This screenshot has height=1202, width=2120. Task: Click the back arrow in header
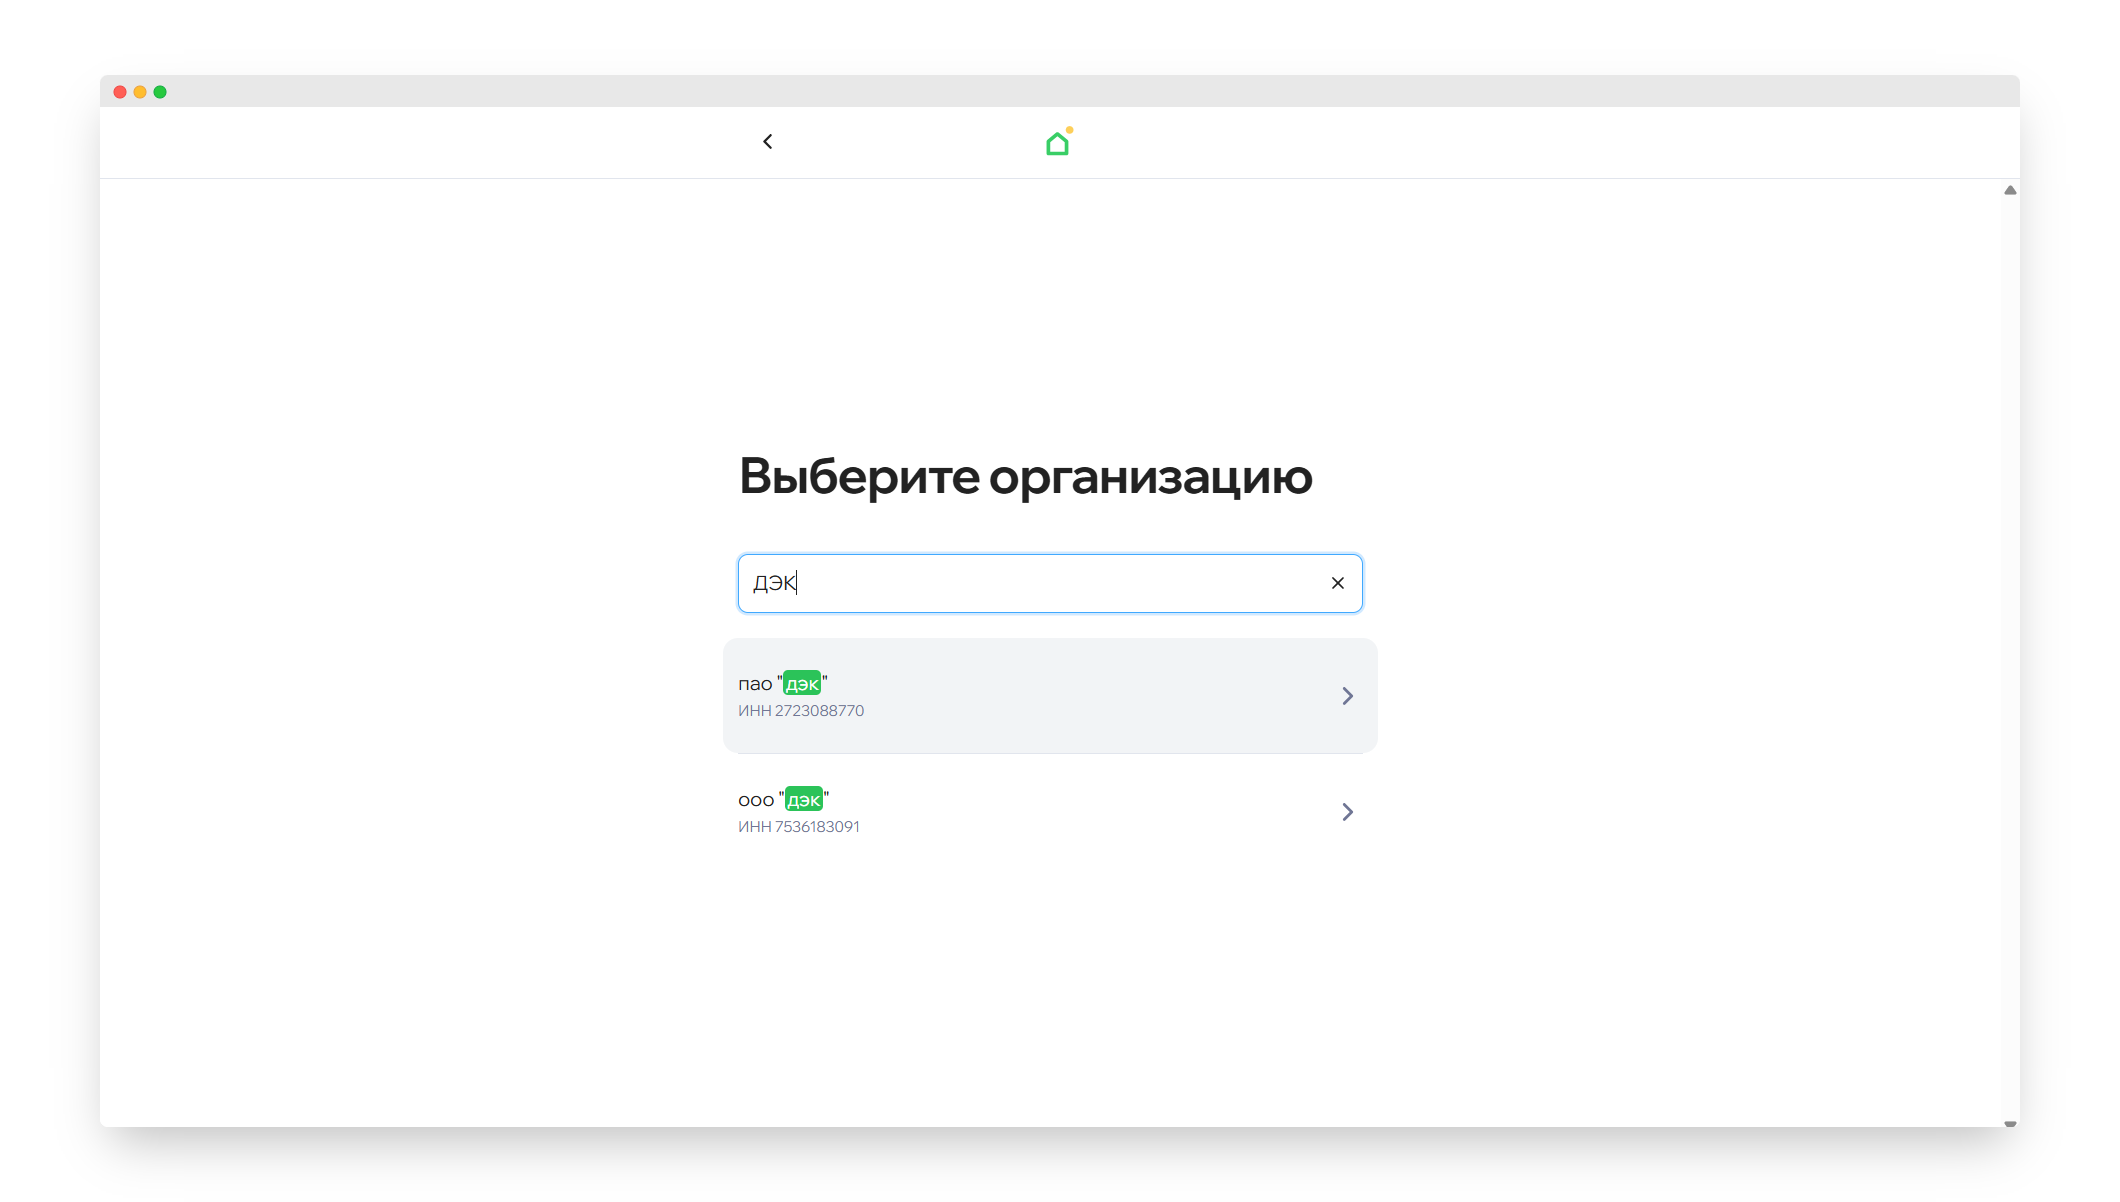pyautogui.click(x=767, y=142)
